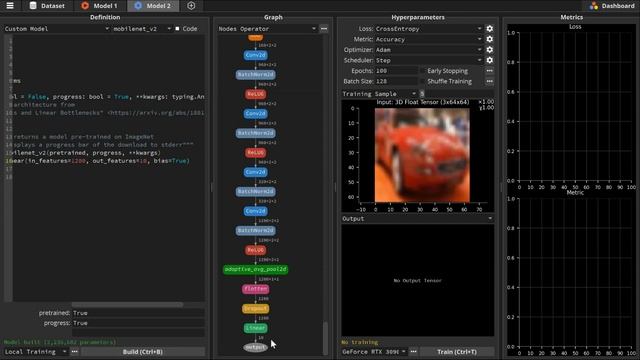Click the red car input image preview

pos(422,155)
